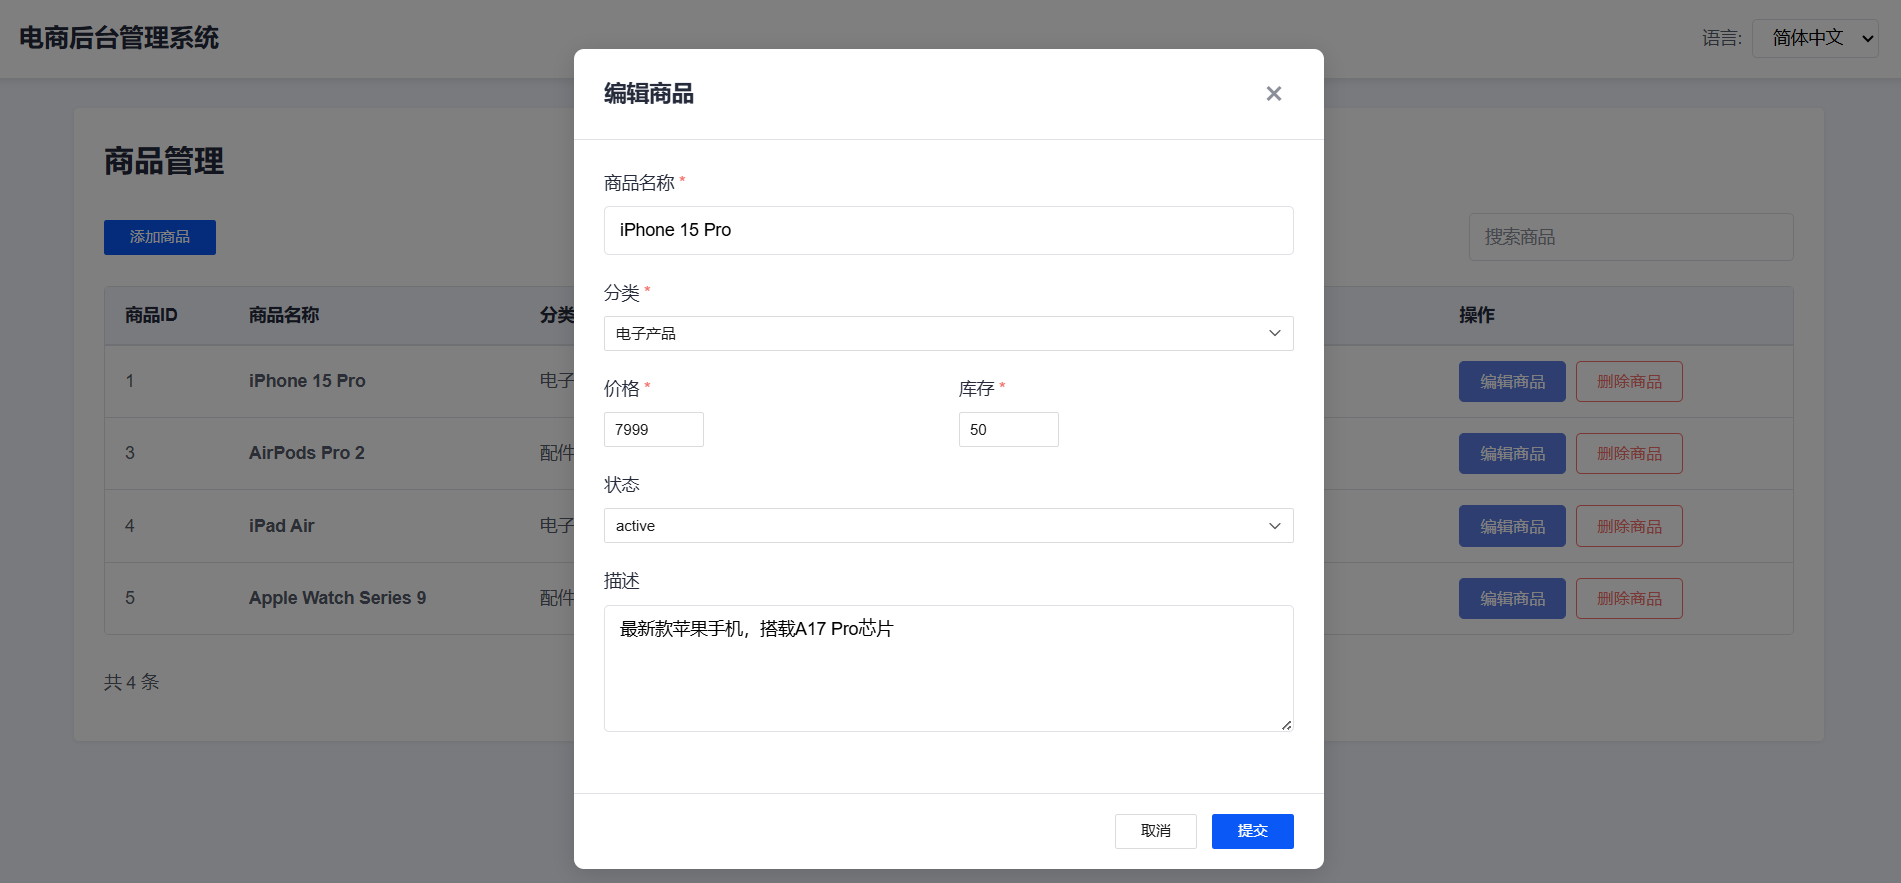Click the 商品名称 input containing iPhone 15 Pro

tap(948, 230)
